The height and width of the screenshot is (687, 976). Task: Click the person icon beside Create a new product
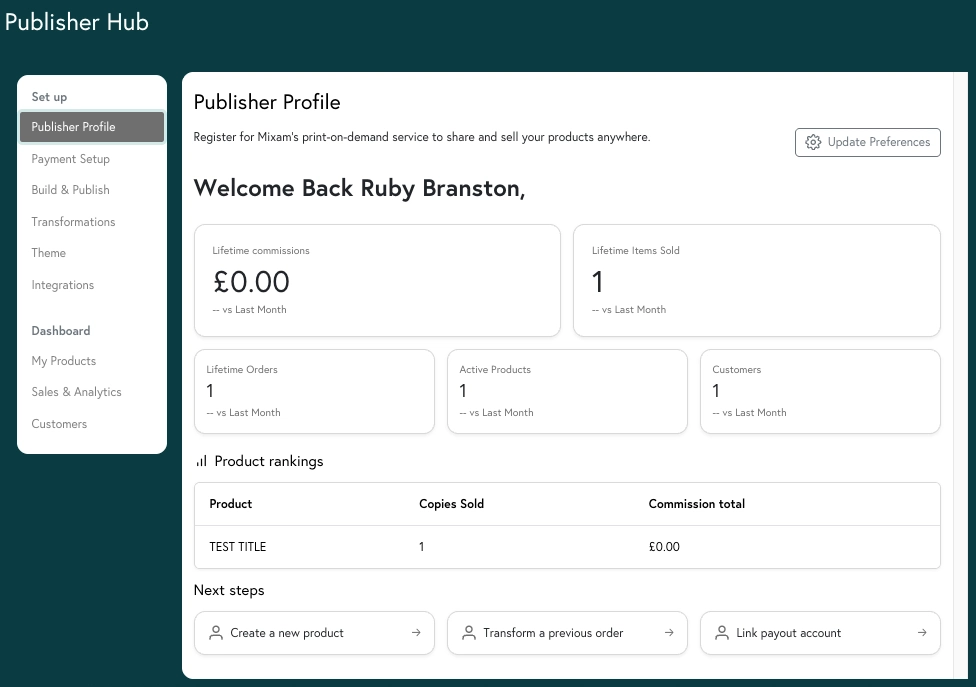(216, 633)
